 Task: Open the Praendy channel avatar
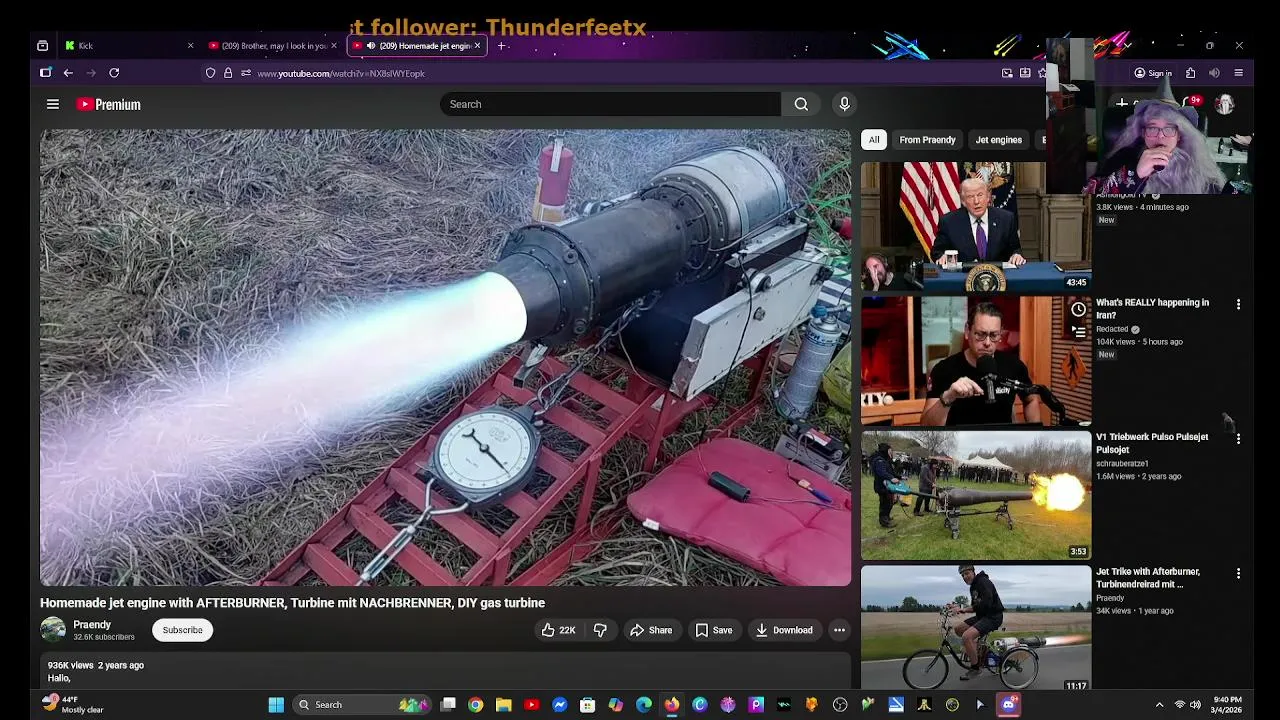tap(53, 630)
